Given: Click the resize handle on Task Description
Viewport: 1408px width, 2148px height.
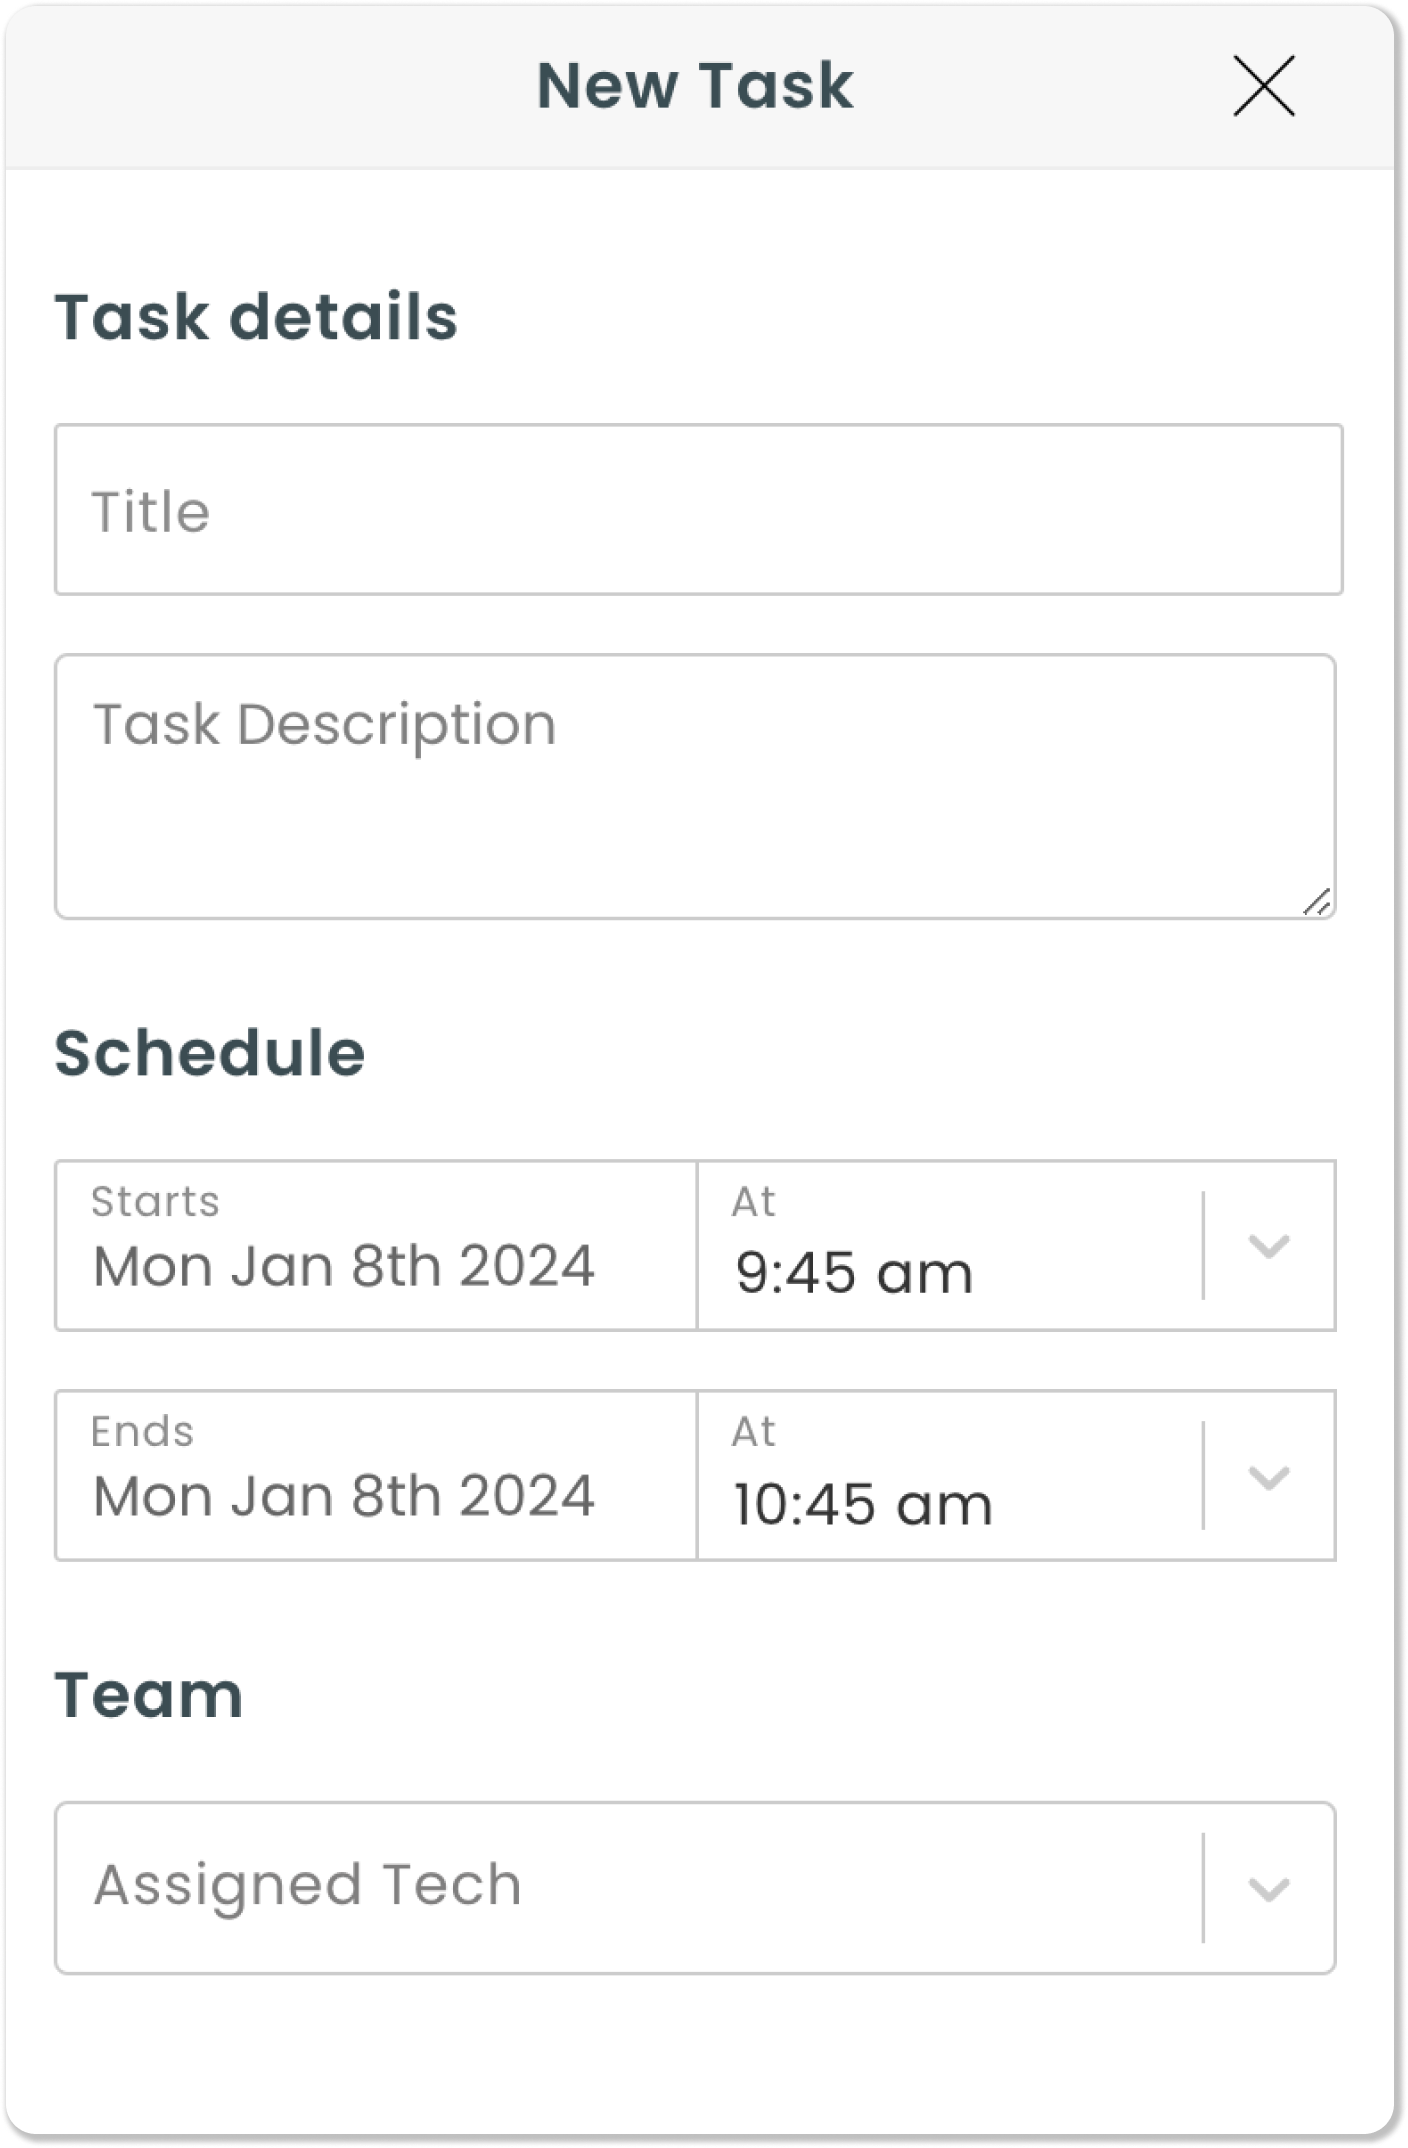Looking at the screenshot, I should [1319, 901].
